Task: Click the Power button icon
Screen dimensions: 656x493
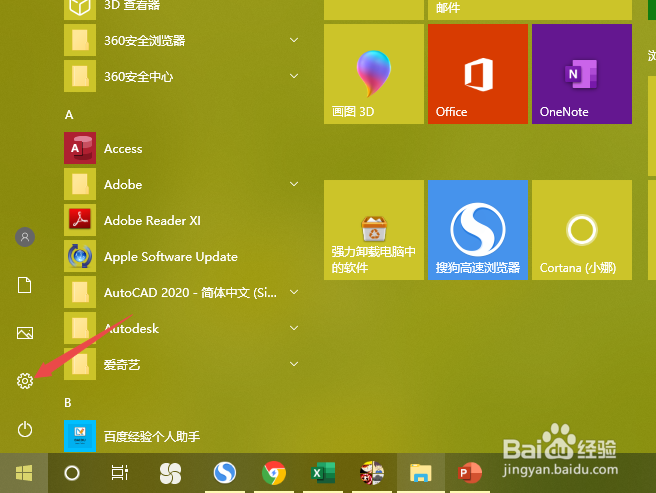Action: coord(25,429)
